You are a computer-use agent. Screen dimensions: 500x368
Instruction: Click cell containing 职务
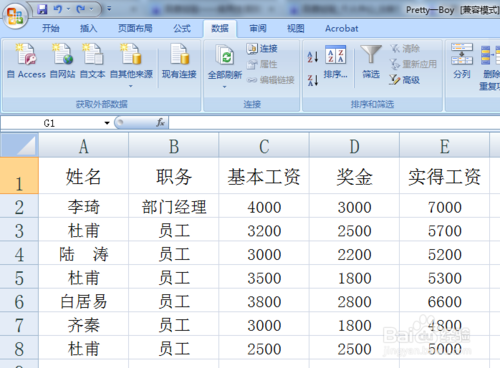point(174,176)
